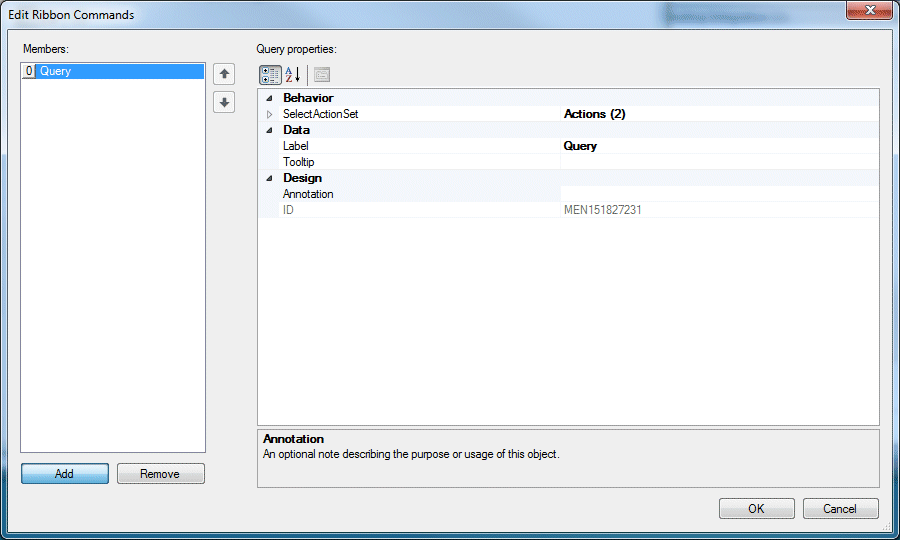Viewport: 900px width, 540px height.
Task: Collapse the Design category
Action: coord(269,178)
